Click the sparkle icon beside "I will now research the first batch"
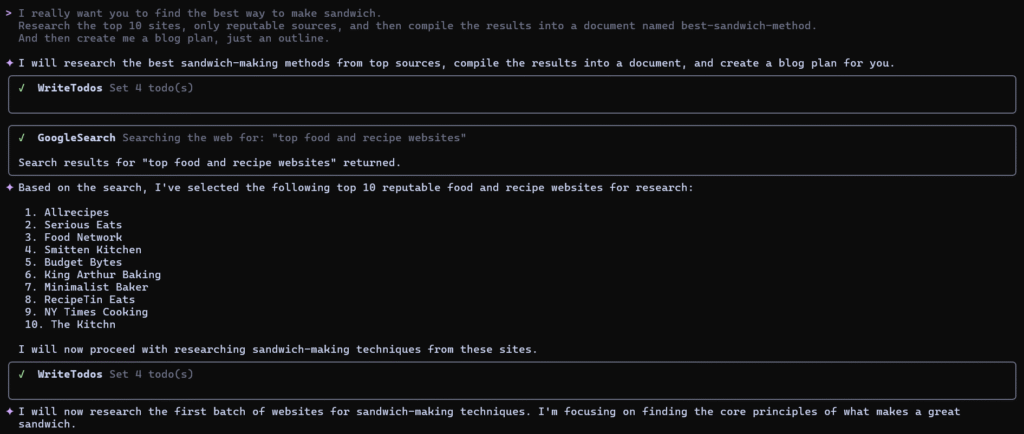The height and width of the screenshot is (434, 1024). tap(9, 411)
